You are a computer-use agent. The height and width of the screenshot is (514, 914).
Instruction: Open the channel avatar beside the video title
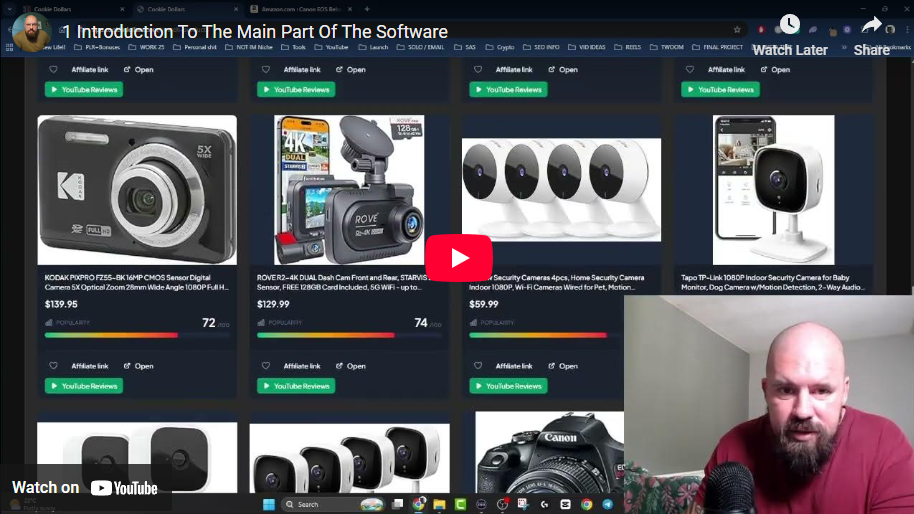pyautogui.click(x=31, y=32)
